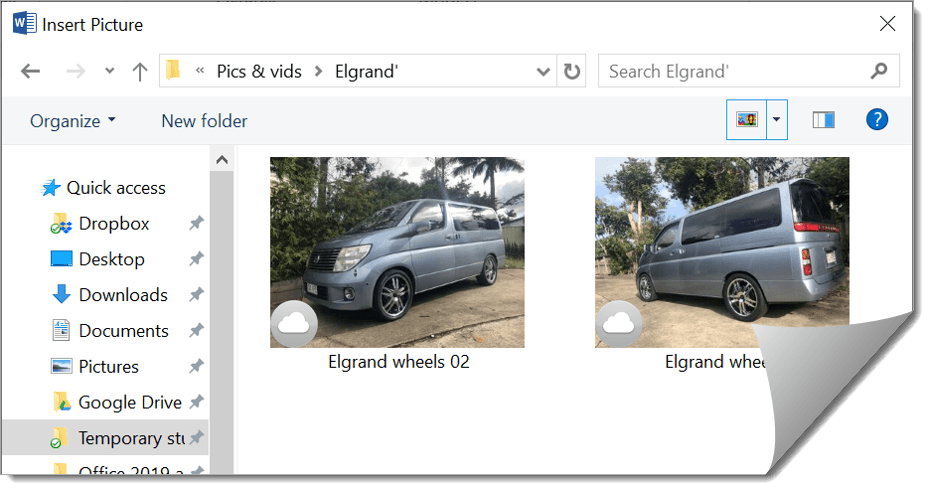Screen dimensions: 929x490
Task: Click the Documents page icon
Action: 61,330
